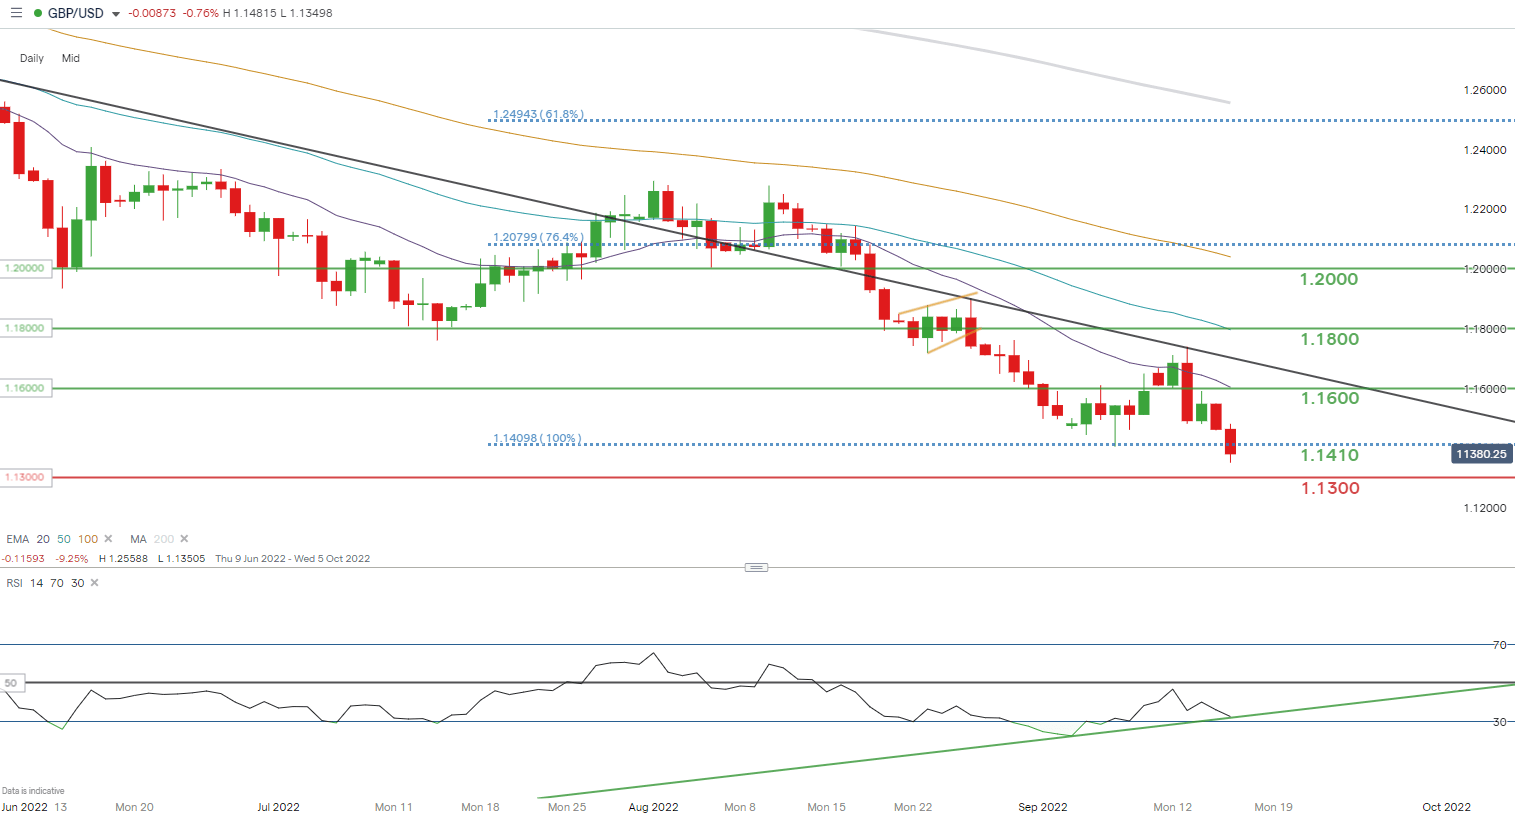This screenshot has width=1515, height=815.
Task: Click the GBP/USD symbol name
Action: (76, 14)
